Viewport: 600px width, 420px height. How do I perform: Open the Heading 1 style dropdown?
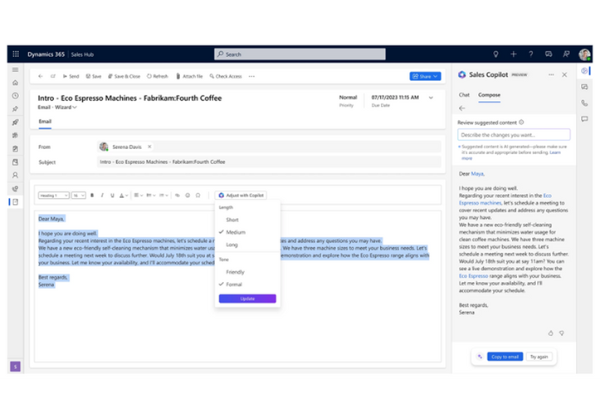click(x=52, y=195)
